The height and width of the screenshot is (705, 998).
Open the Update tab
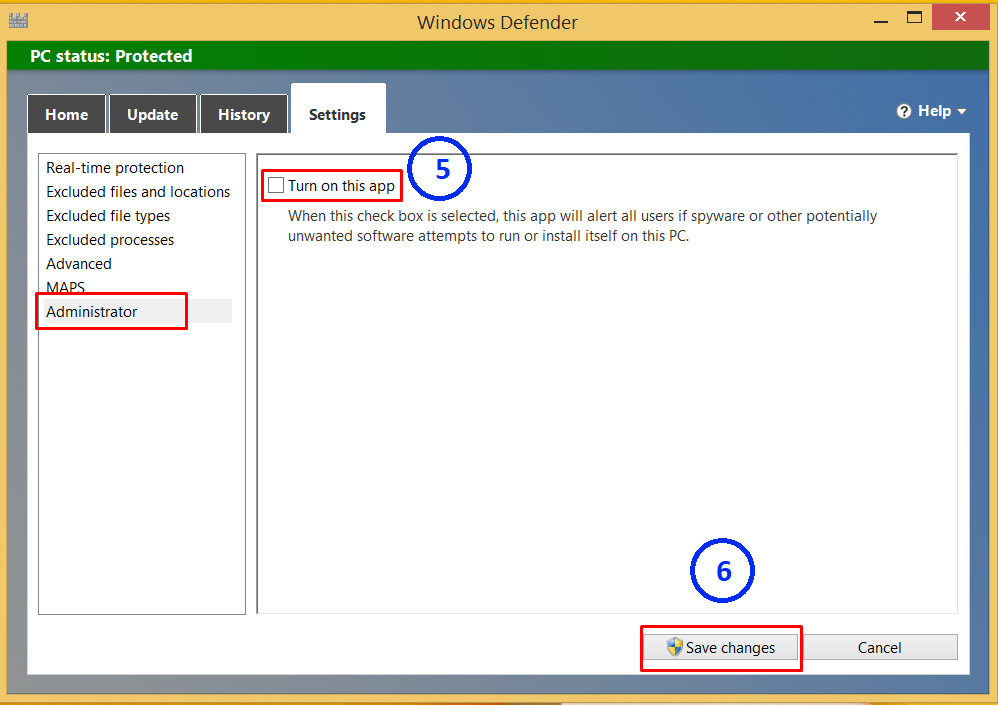coord(152,114)
